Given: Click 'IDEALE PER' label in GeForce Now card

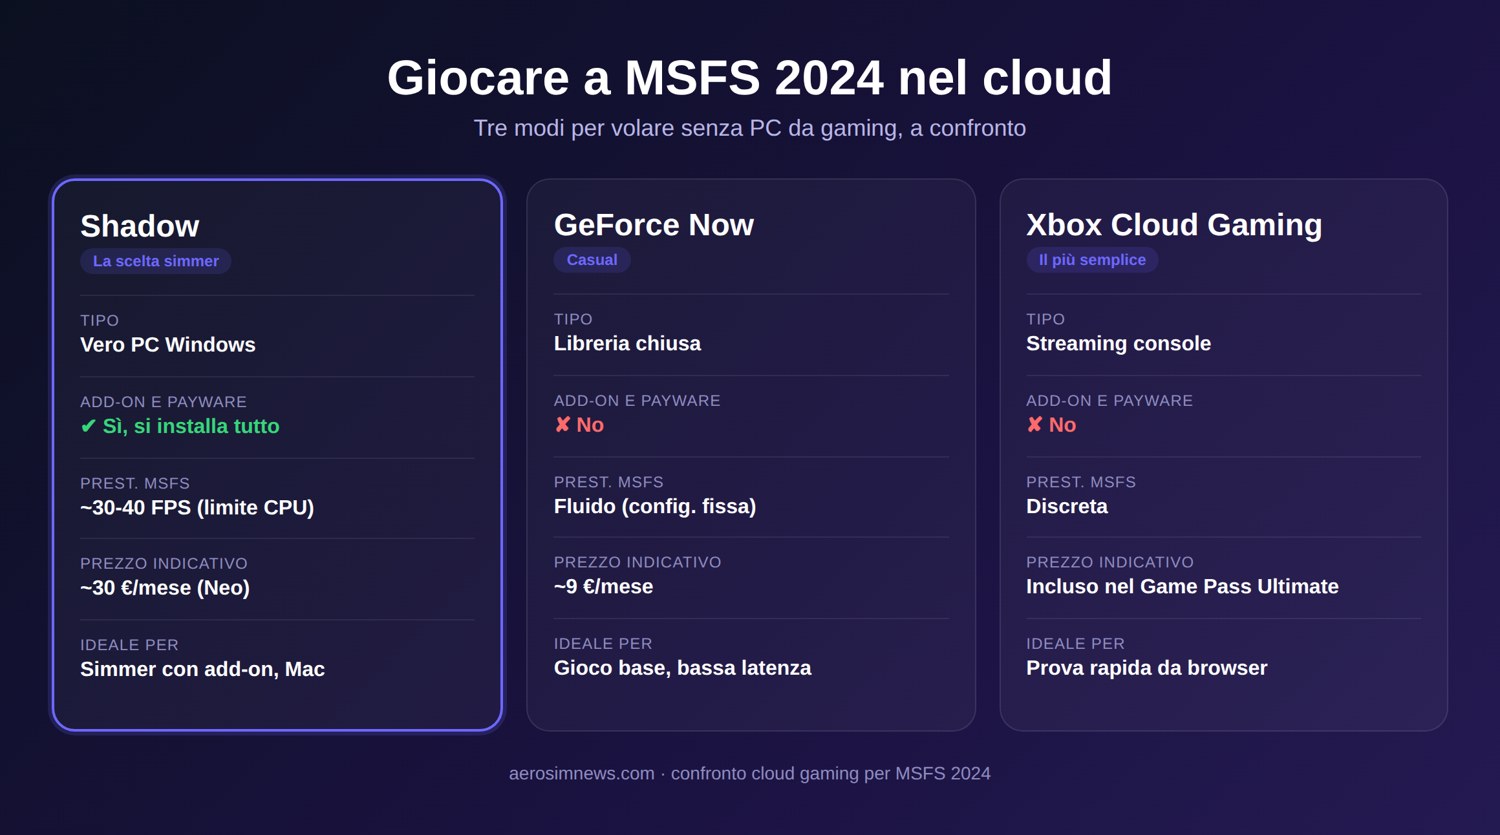Looking at the screenshot, I should click(602, 644).
